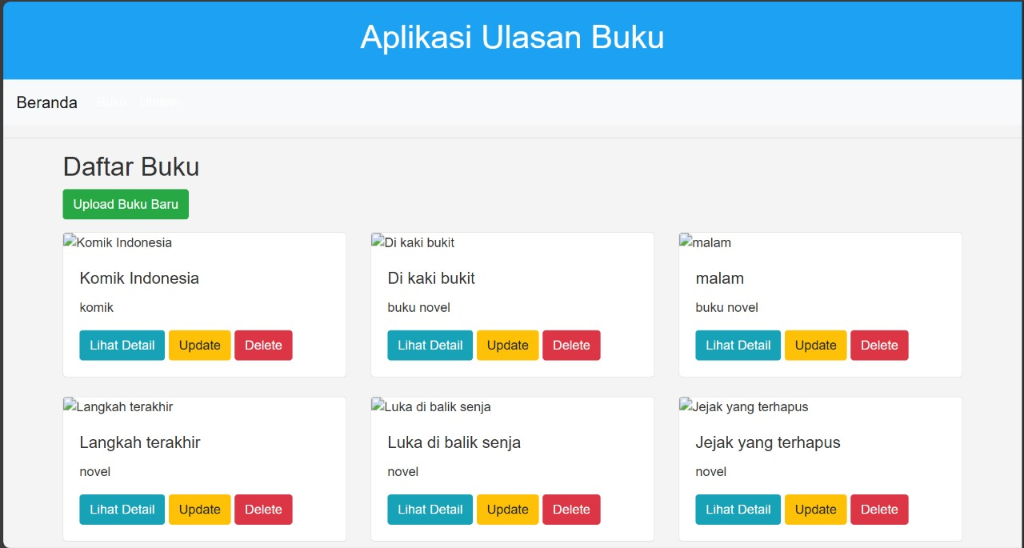Click the Komik Indonesia card title
This screenshot has width=1024, height=548.
(139, 278)
